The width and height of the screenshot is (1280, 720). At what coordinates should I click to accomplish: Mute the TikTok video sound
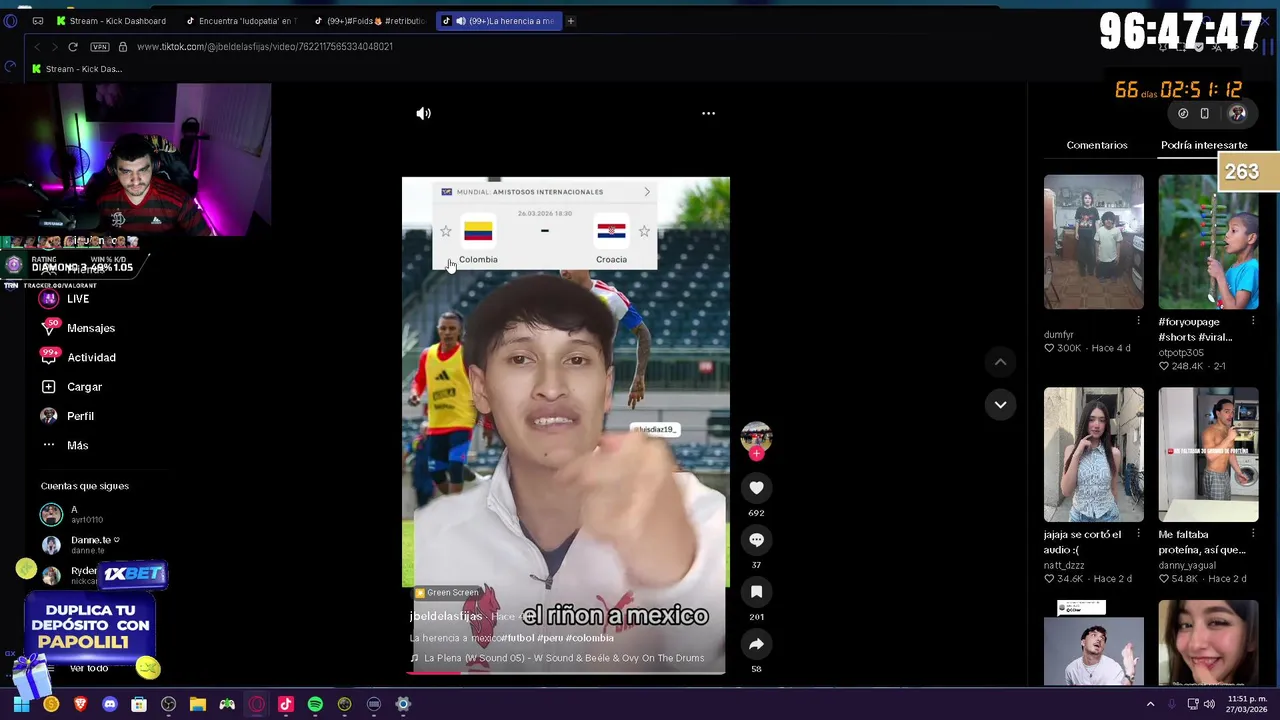pyautogui.click(x=423, y=114)
